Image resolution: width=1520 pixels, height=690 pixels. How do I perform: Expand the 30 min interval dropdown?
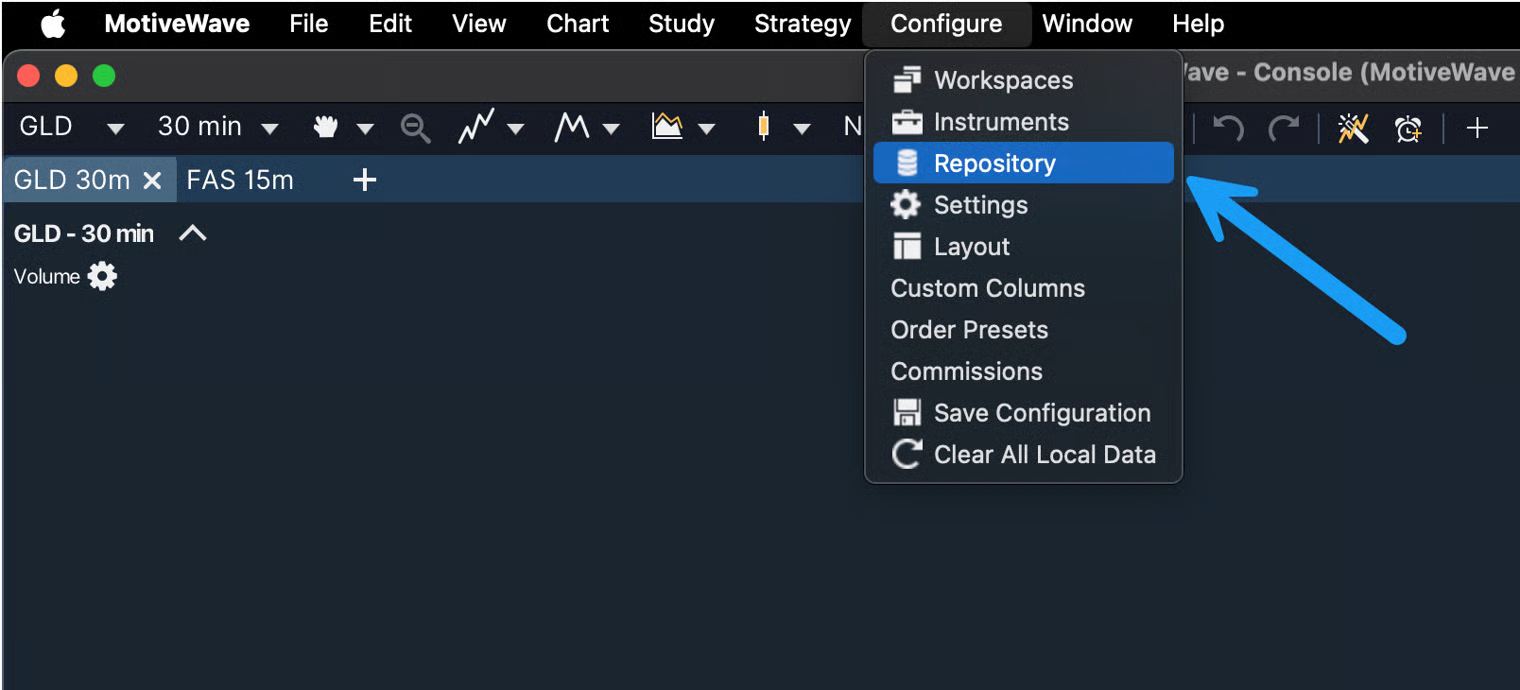tap(270, 128)
